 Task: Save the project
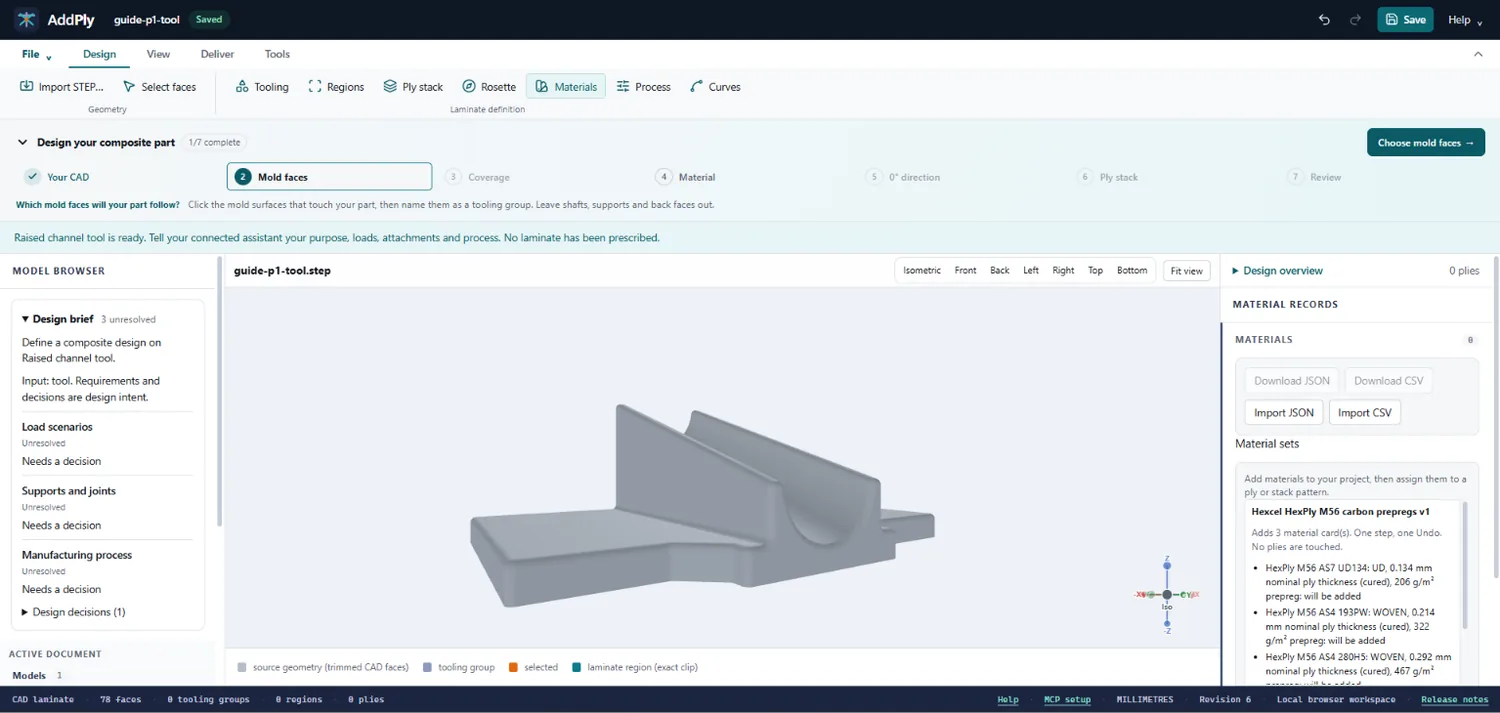click(1405, 20)
